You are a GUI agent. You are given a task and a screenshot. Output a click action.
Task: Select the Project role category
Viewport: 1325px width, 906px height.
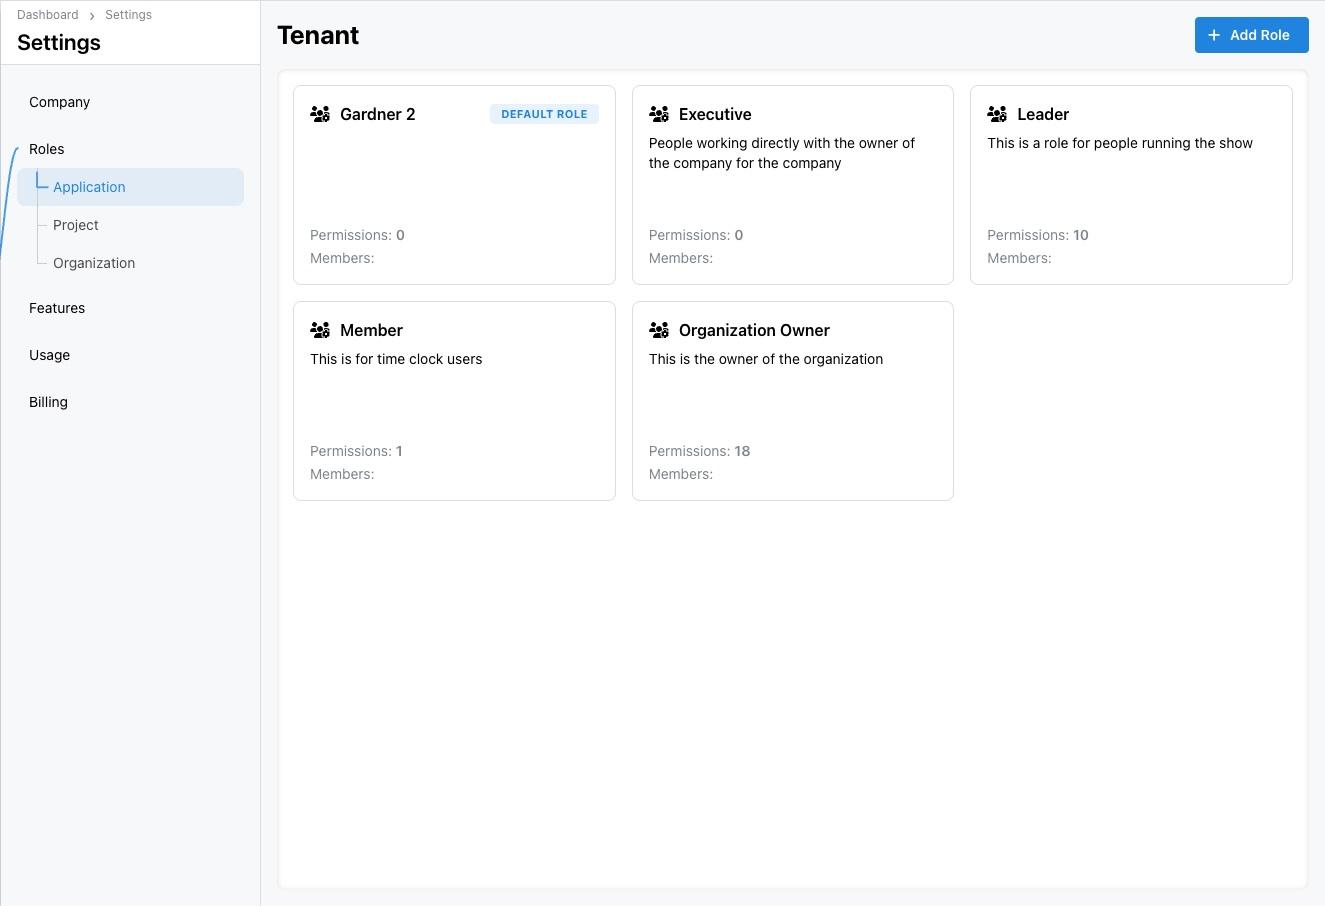click(x=75, y=224)
